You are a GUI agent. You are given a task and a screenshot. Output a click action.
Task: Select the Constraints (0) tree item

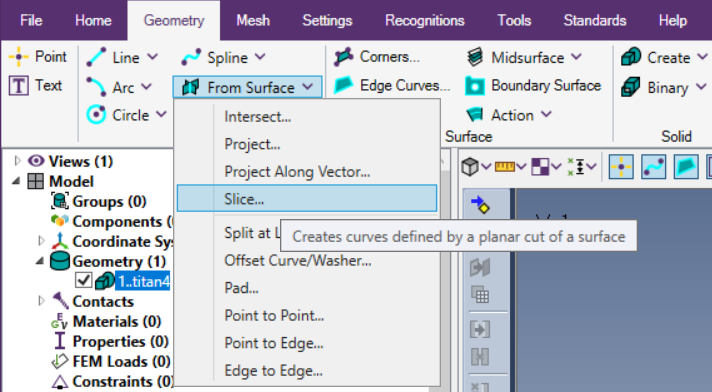click(x=123, y=381)
